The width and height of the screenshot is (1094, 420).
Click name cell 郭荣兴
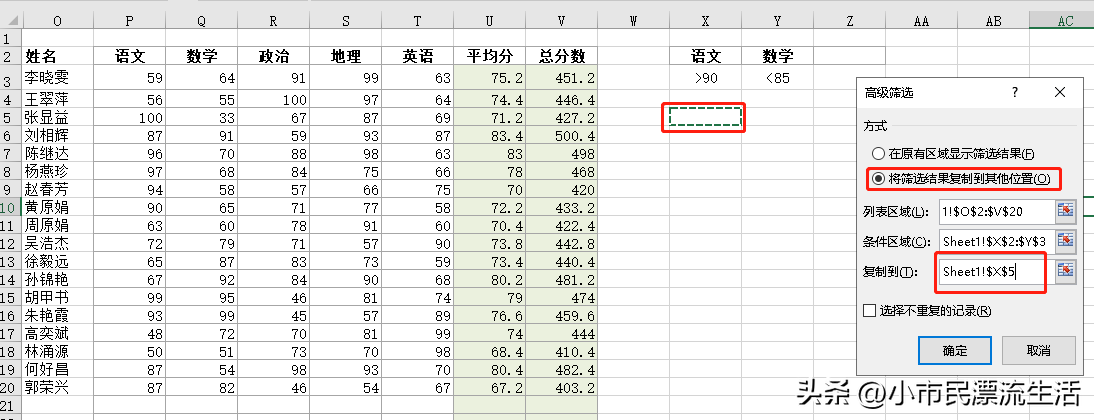tap(57, 387)
